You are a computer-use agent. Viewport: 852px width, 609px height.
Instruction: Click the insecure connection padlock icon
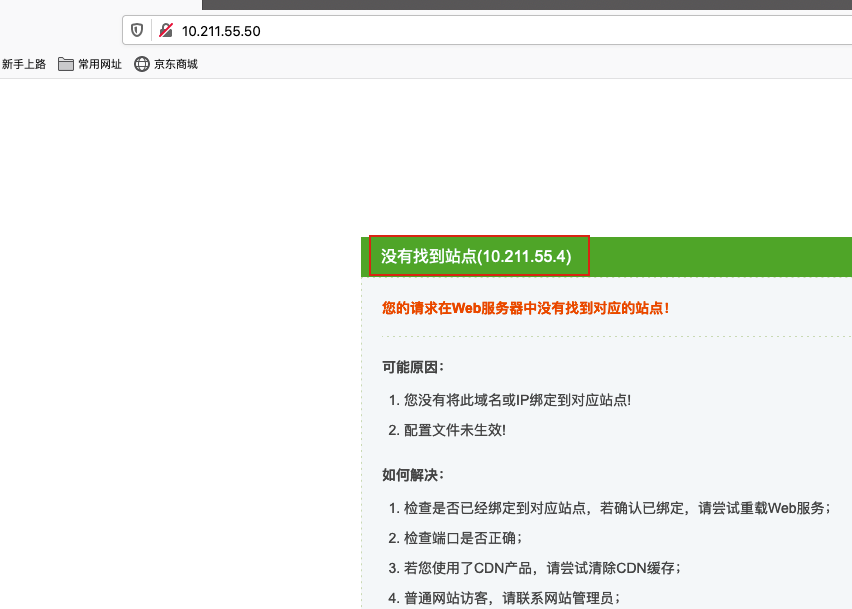pos(166,30)
